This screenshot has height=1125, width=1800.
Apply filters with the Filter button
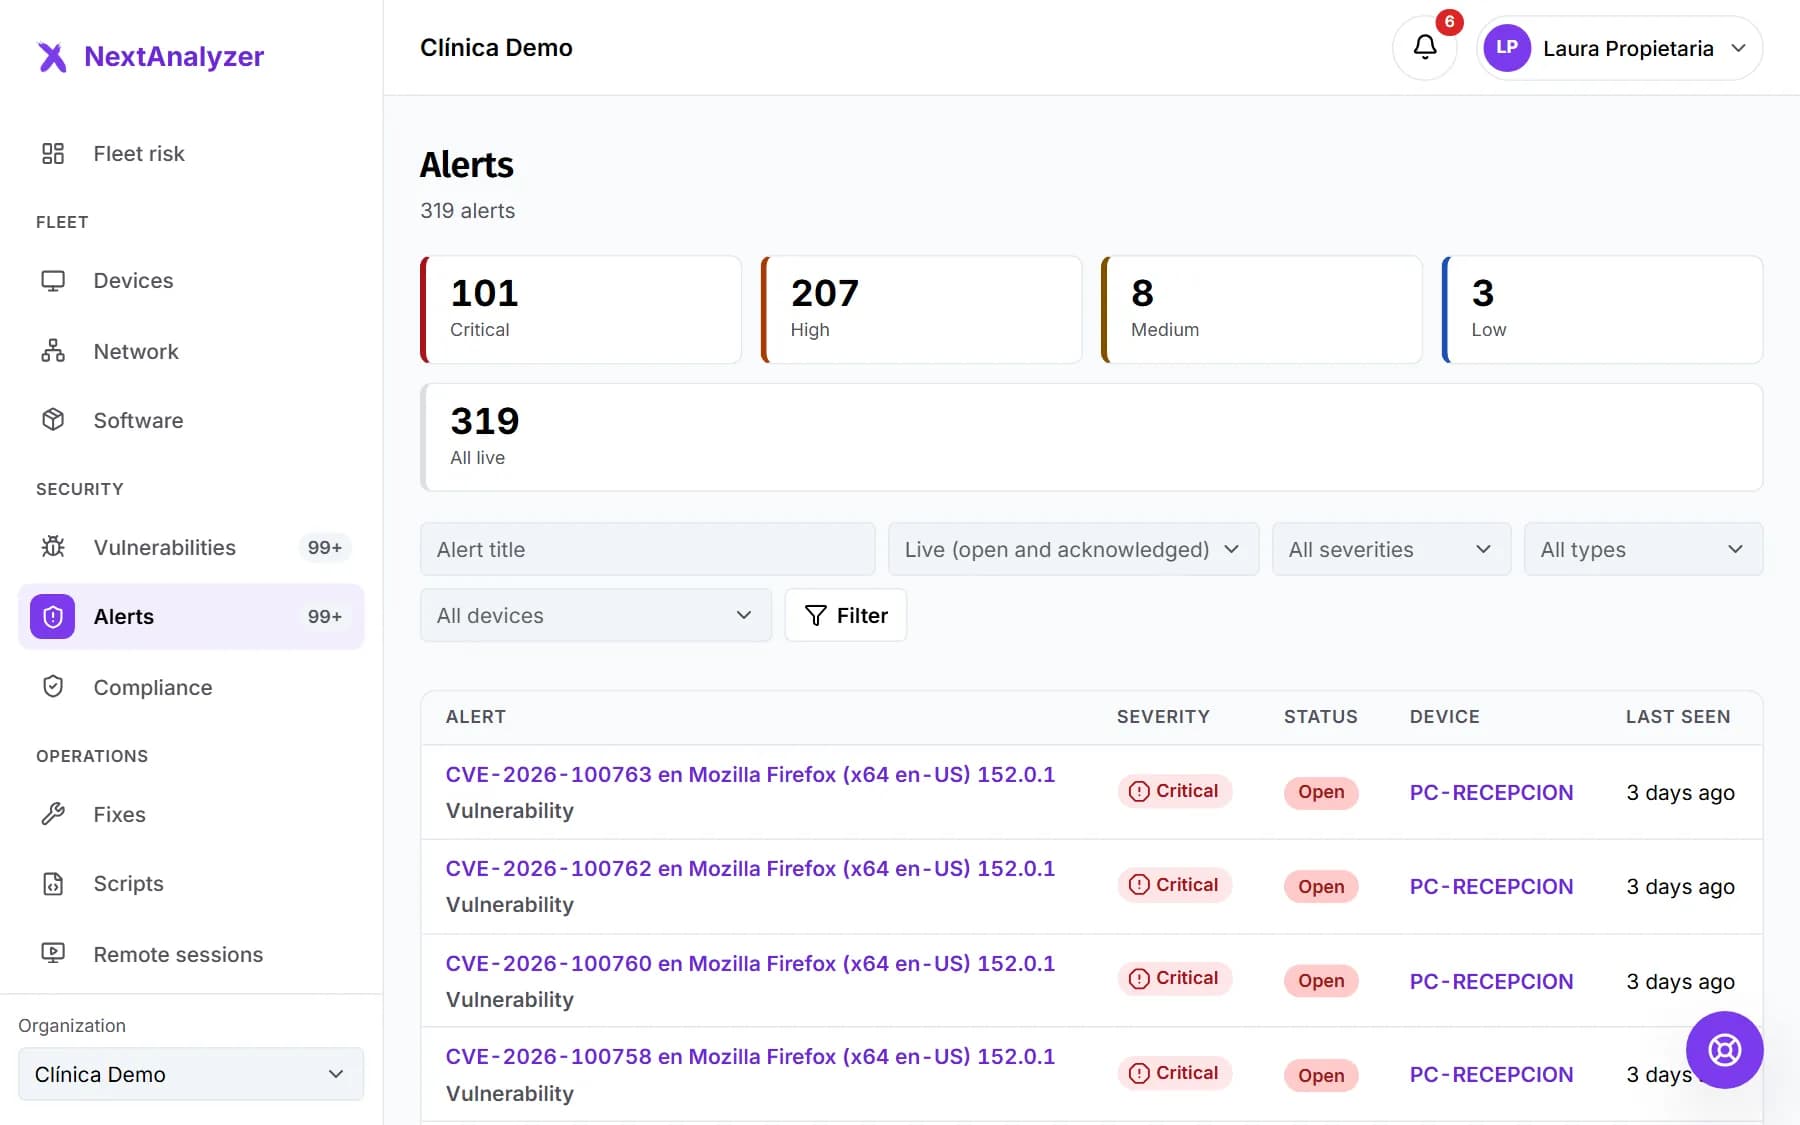[x=846, y=615]
